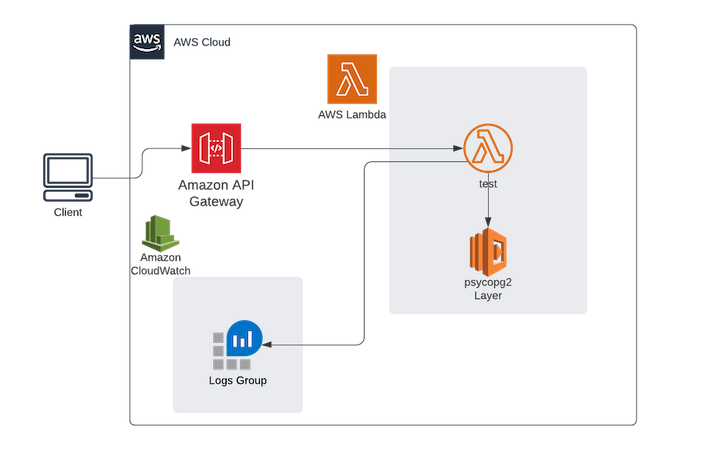Select the orange AWS Lambda service icon
The height and width of the screenshot is (450, 705).
pos(351,78)
